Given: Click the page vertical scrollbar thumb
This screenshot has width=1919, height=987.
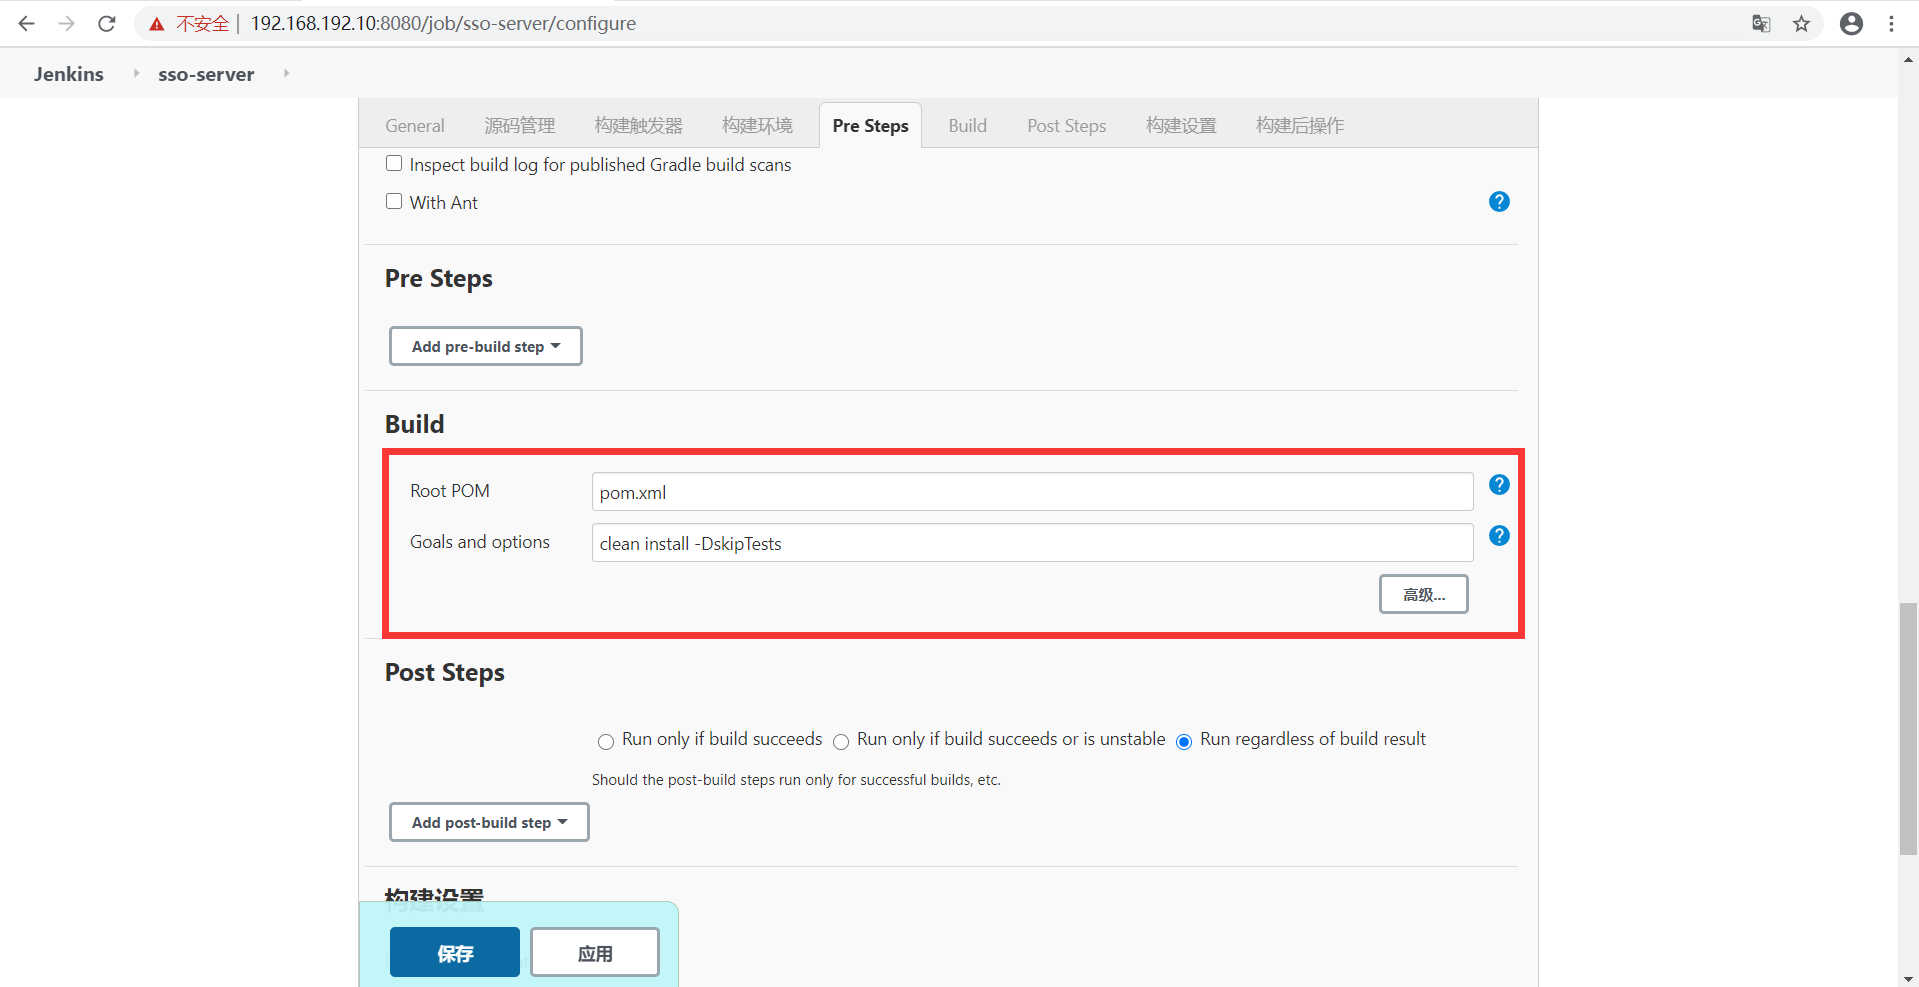Looking at the screenshot, I should [1909, 729].
